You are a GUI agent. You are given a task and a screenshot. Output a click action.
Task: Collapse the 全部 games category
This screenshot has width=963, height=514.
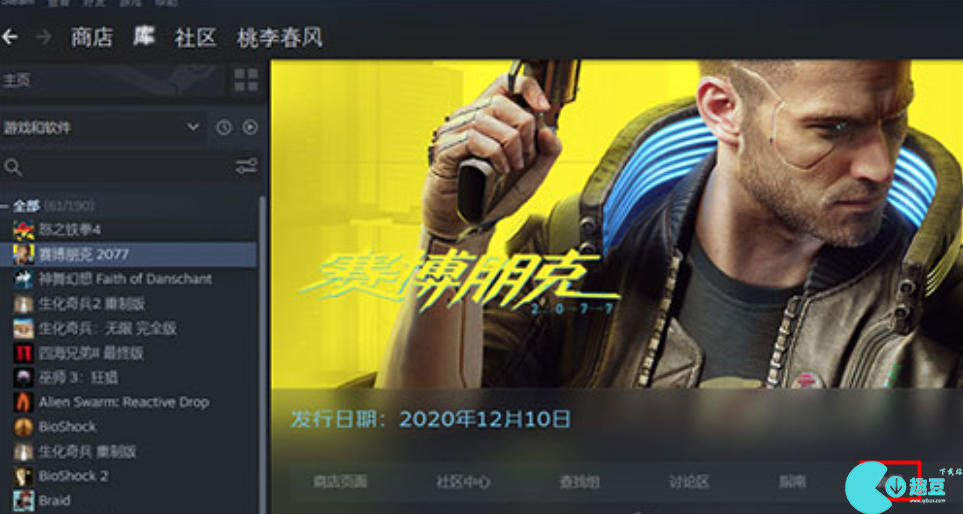(6, 205)
